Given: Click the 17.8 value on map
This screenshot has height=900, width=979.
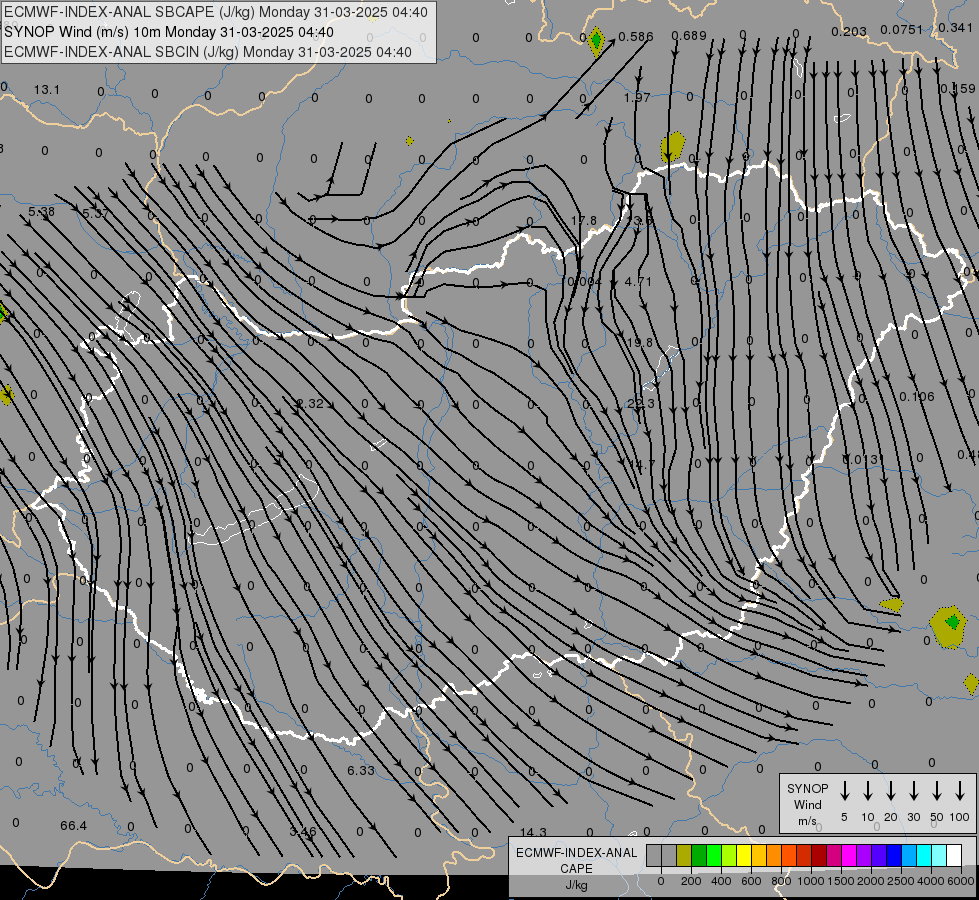Looking at the screenshot, I should [x=584, y=221].
